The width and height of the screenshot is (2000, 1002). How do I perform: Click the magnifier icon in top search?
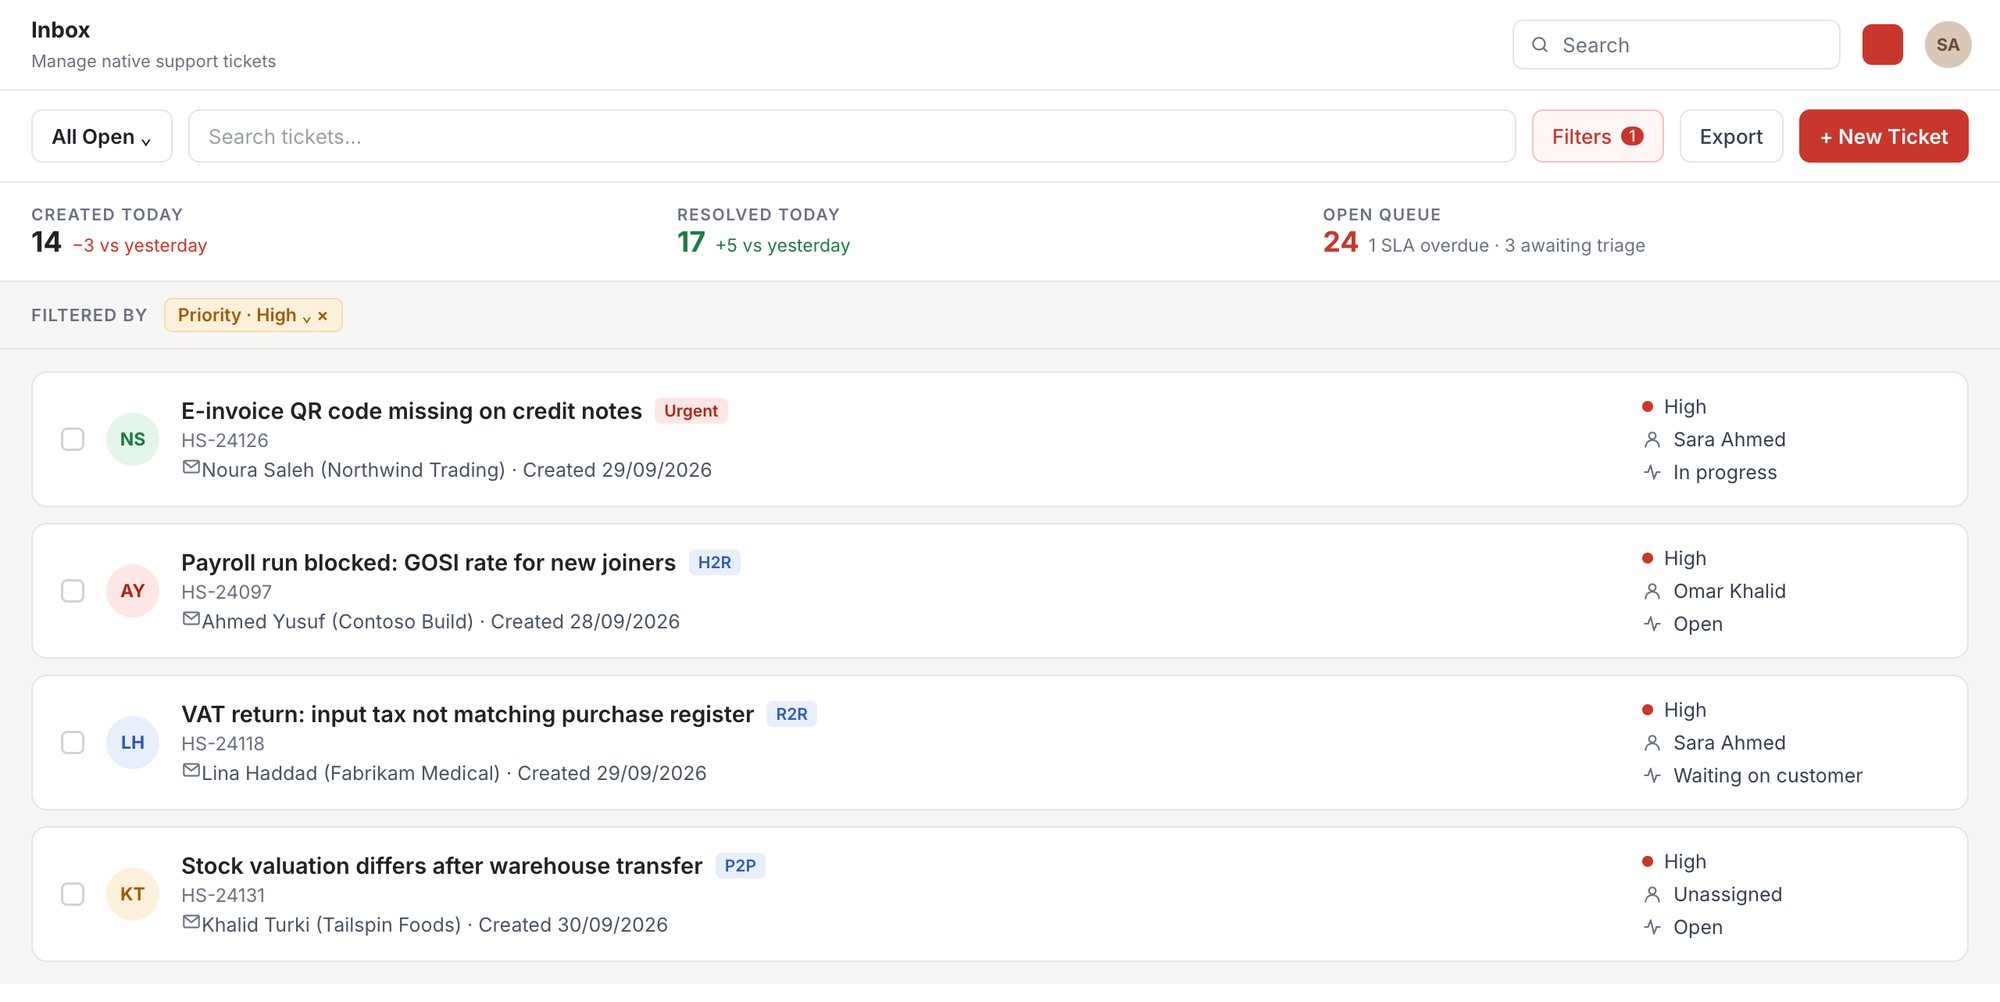click(x=1540, y=45)
